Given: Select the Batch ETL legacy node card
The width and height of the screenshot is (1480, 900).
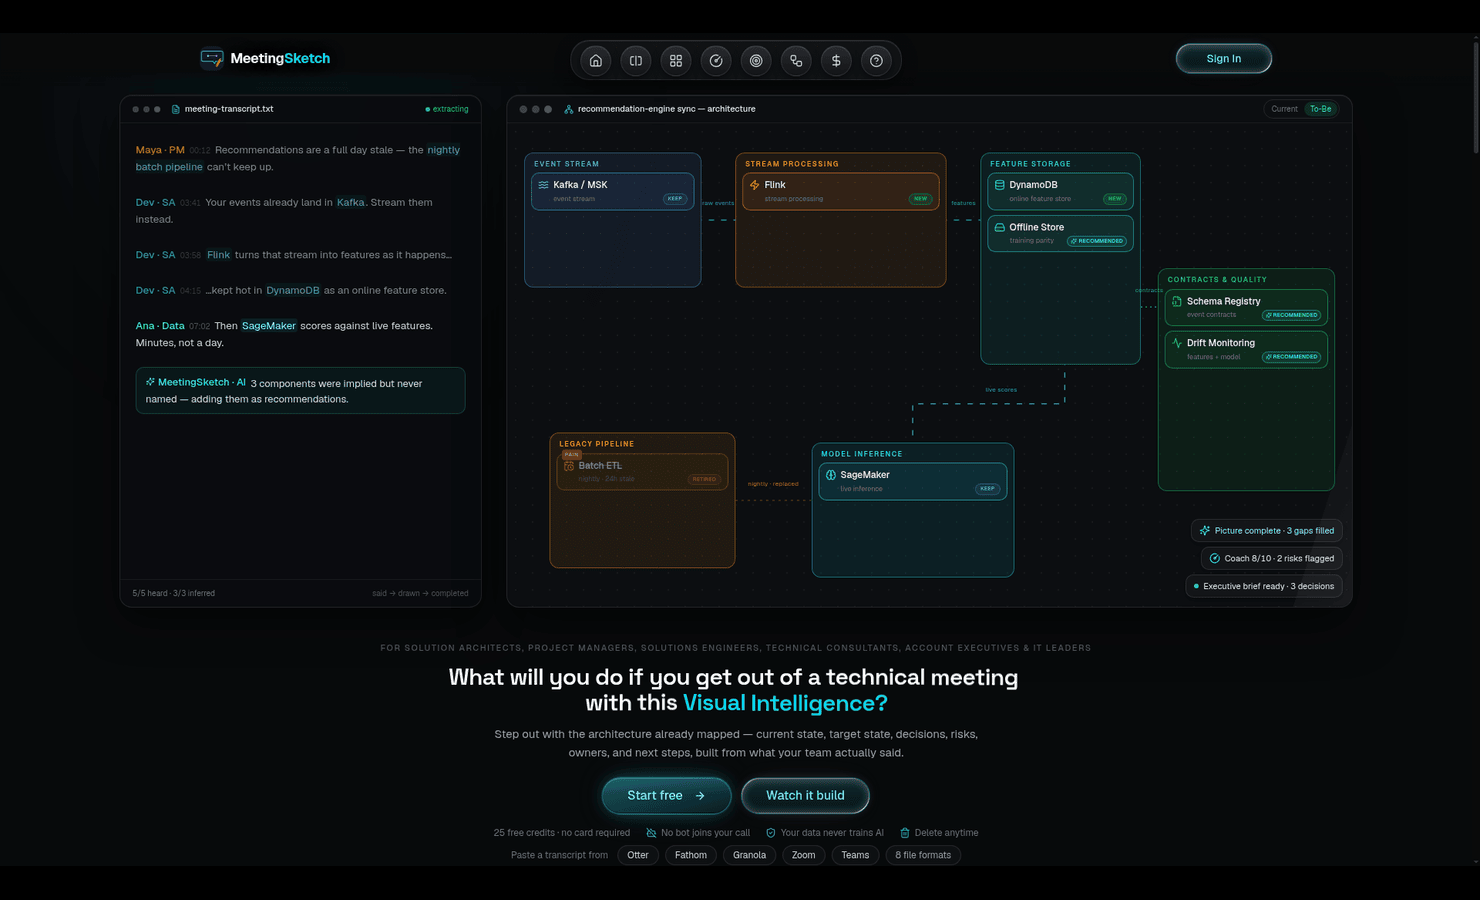Looking at the screenshot, I should [x=642, y=472].
